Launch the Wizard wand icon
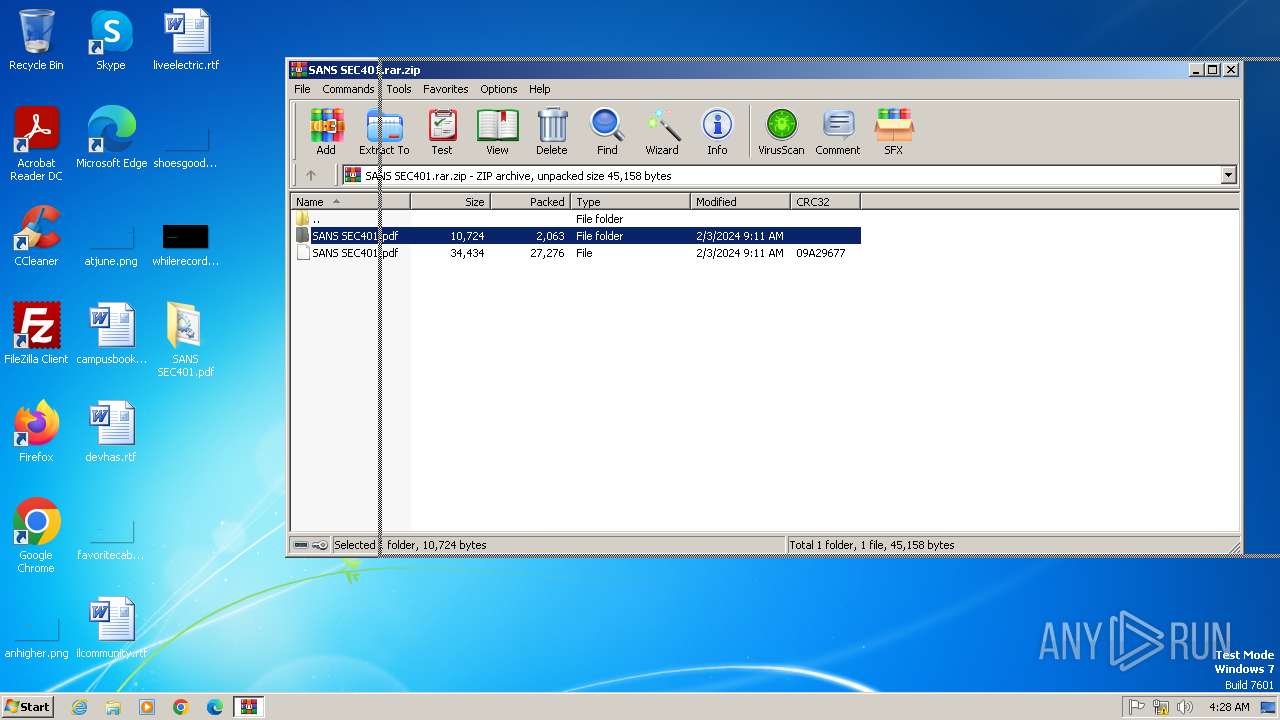This screenshot has height=720, width=1280. tap(662, 132)
